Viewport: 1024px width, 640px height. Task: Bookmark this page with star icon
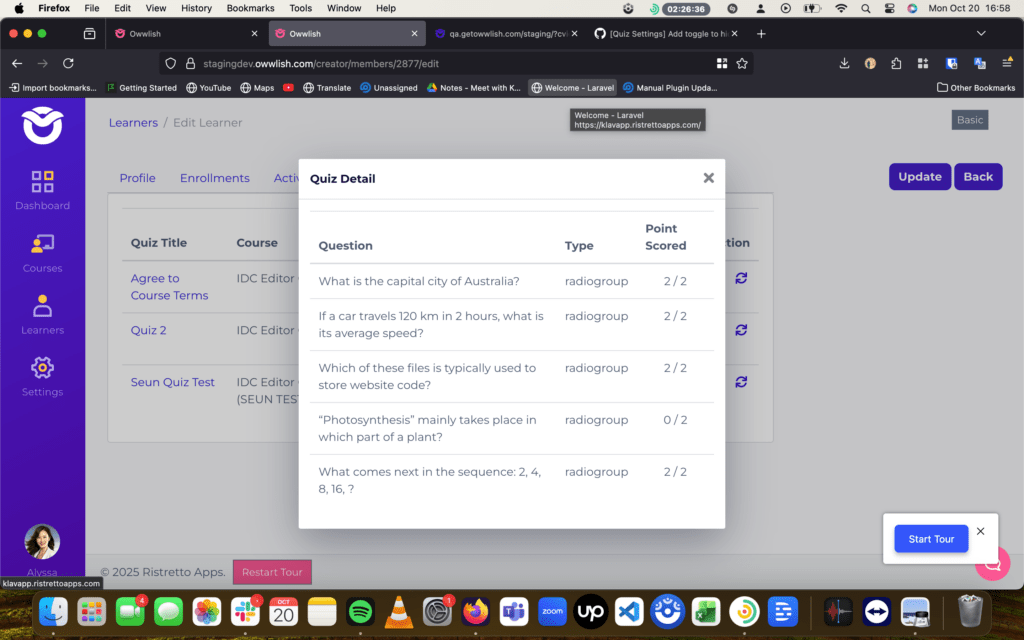pyautogui.click(x=742, y=63)
